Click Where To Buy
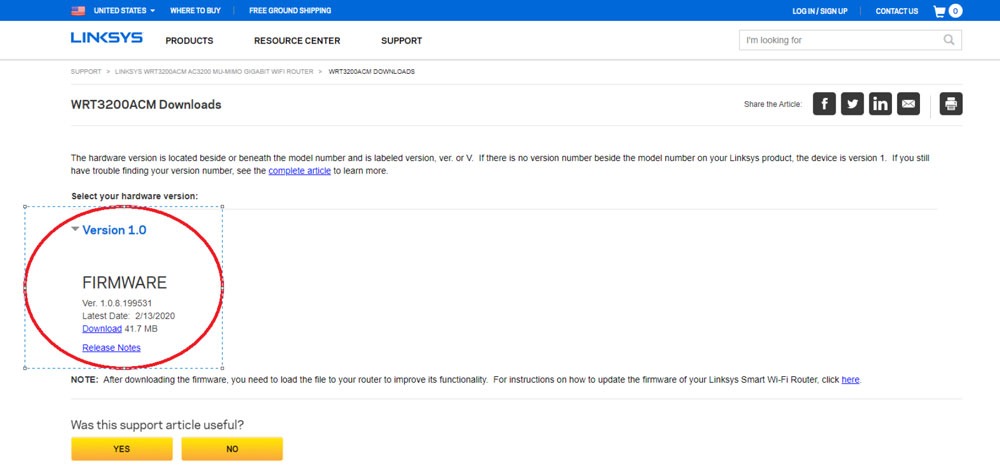The height and width of the screenshot is (465, 1000). pos(195,11)
